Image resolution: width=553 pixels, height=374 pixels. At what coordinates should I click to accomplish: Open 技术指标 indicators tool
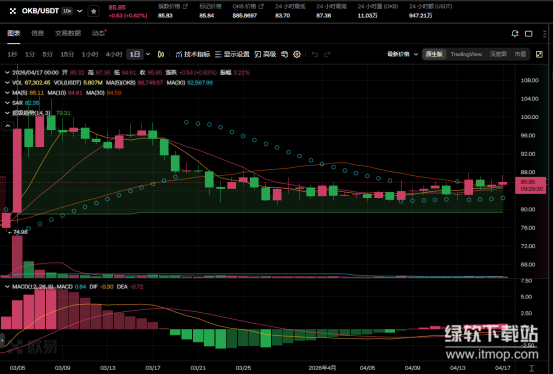pos(193,54)
